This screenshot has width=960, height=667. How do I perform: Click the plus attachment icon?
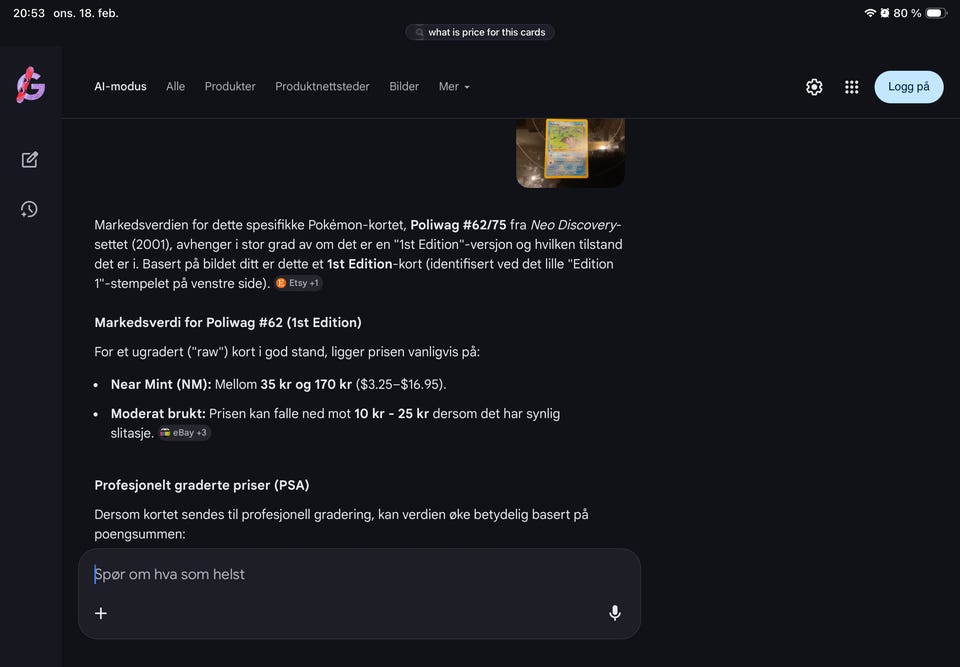(101, 613)
